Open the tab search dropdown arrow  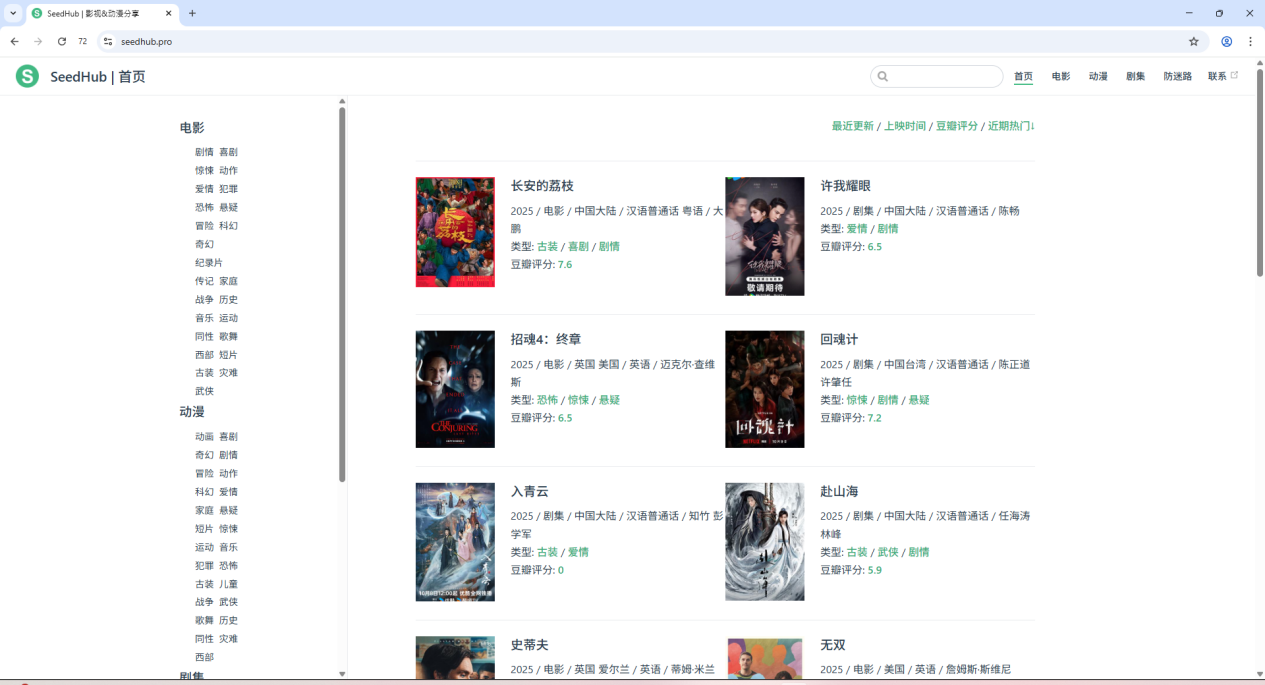(x=13, y=13)
